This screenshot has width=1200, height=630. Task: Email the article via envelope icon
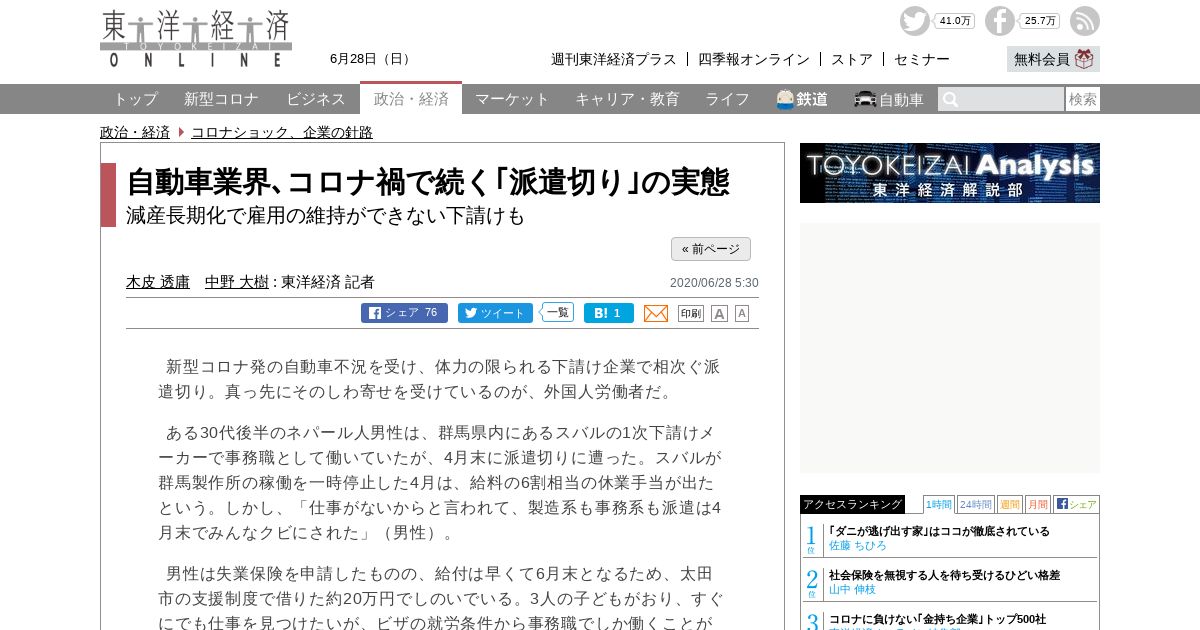tap(656, 313)
